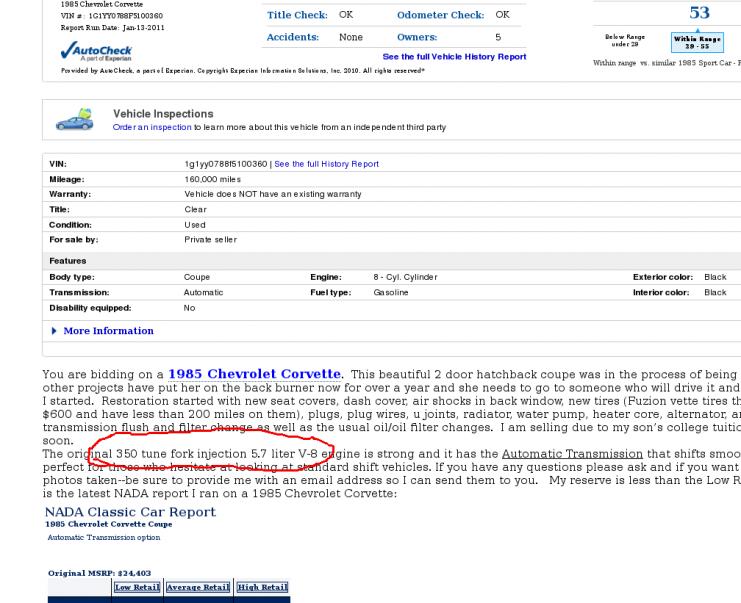Click the Vehicle Inspections heading
The width and height of the screenshot is (741, 603).
click(163, 114)
